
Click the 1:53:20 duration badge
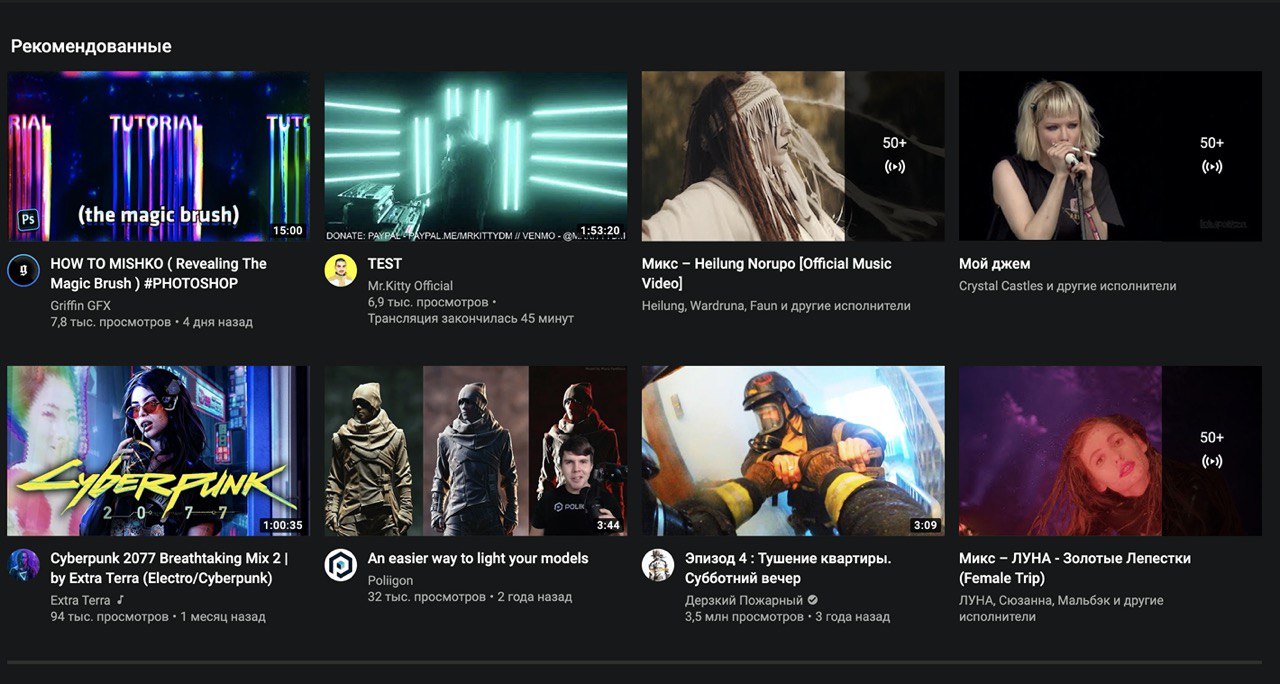[599, 230]
